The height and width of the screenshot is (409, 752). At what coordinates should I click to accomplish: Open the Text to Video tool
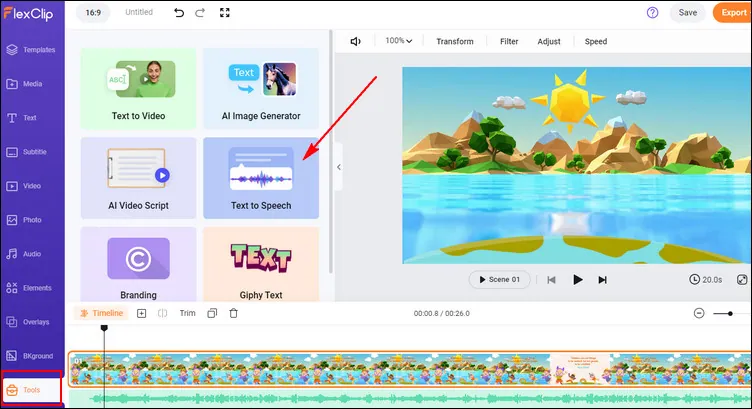pyautogui.click(x=138, y=88)
